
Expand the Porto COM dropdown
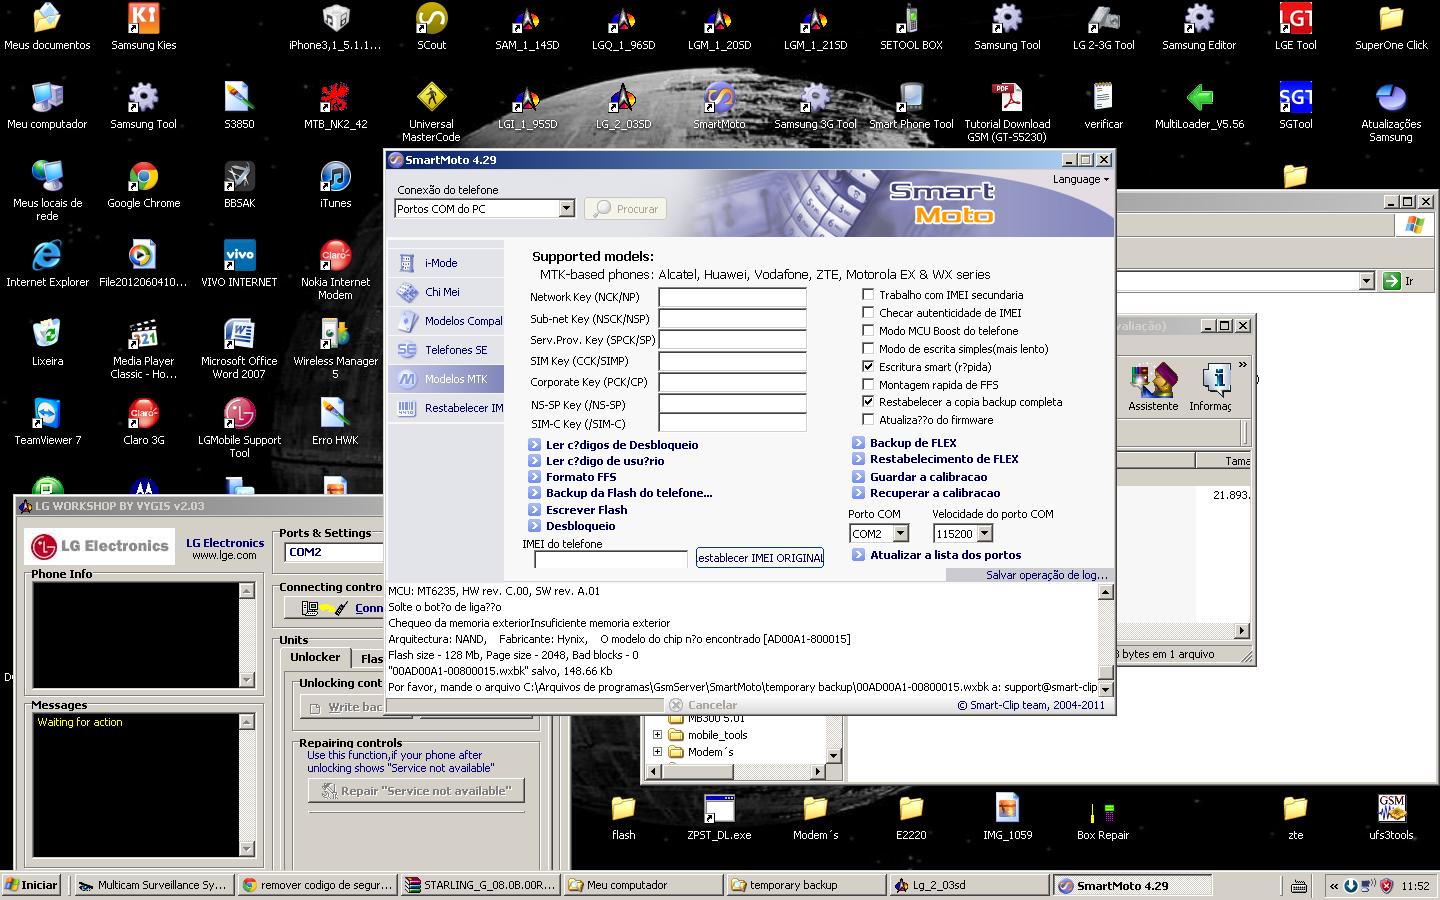pos(900,534)
